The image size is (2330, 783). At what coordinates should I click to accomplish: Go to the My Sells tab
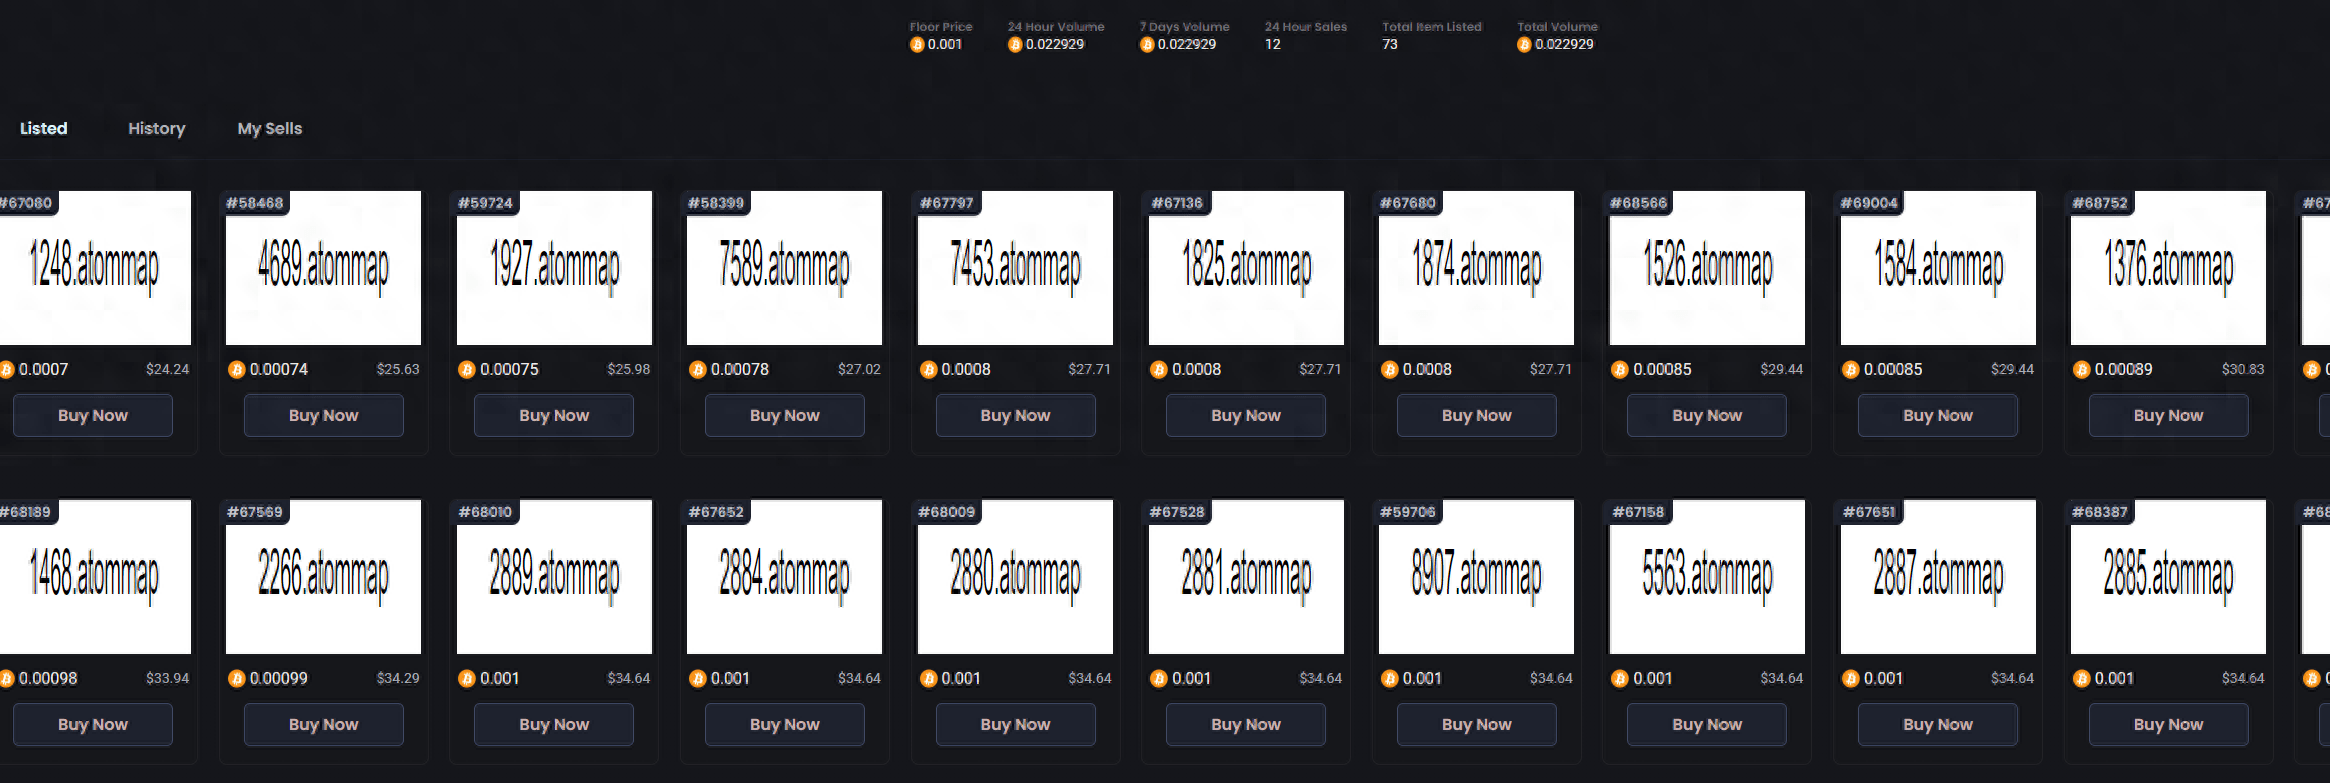(270, 128)
